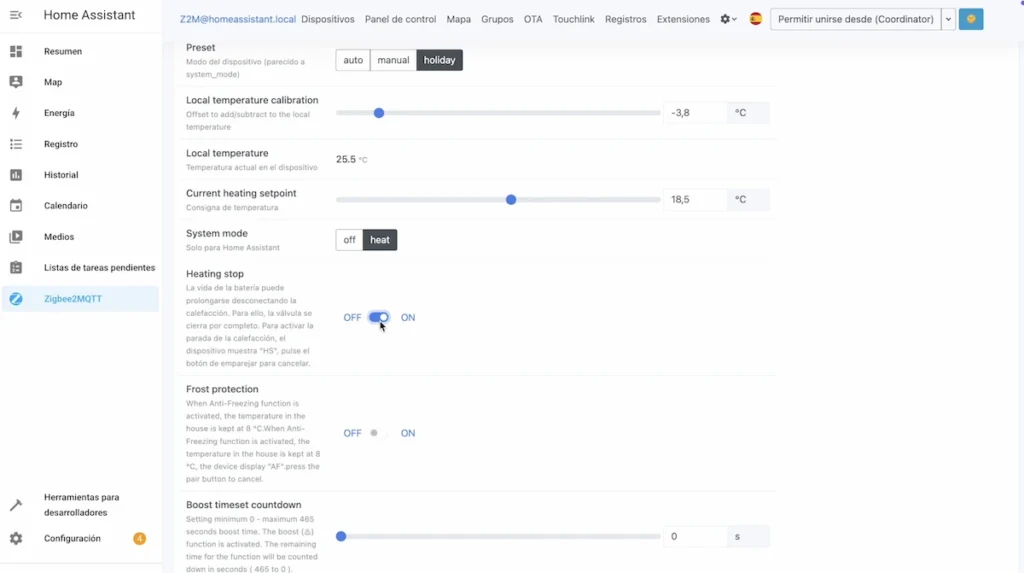Open the developer tools hammer icon
Image resolution: width=1024 pixels, height=573 pixels.
tap(16, 505)
